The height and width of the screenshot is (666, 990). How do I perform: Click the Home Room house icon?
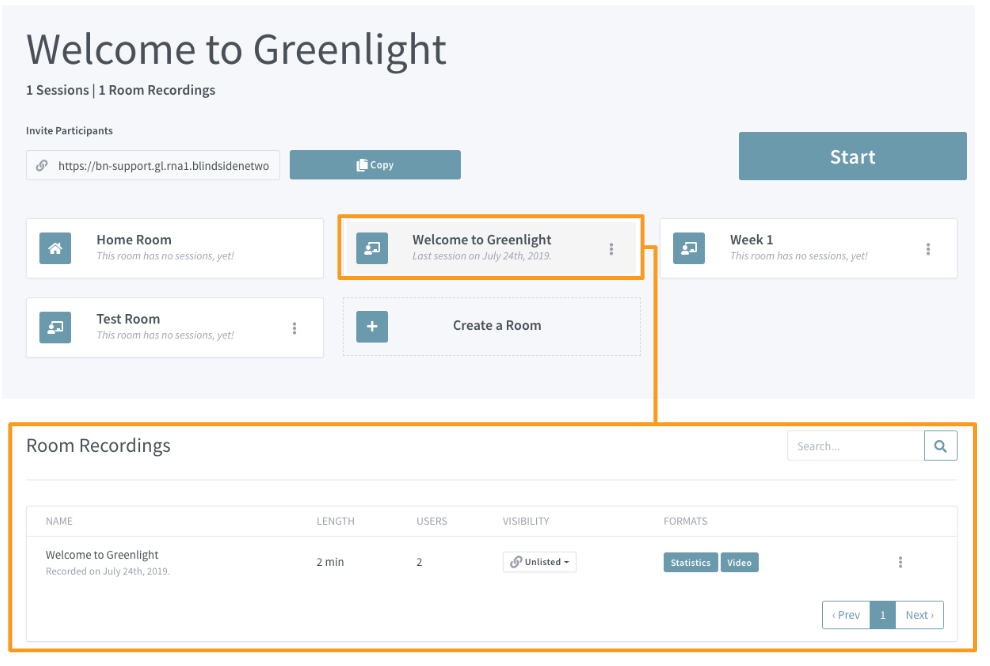tap(55, 248)
